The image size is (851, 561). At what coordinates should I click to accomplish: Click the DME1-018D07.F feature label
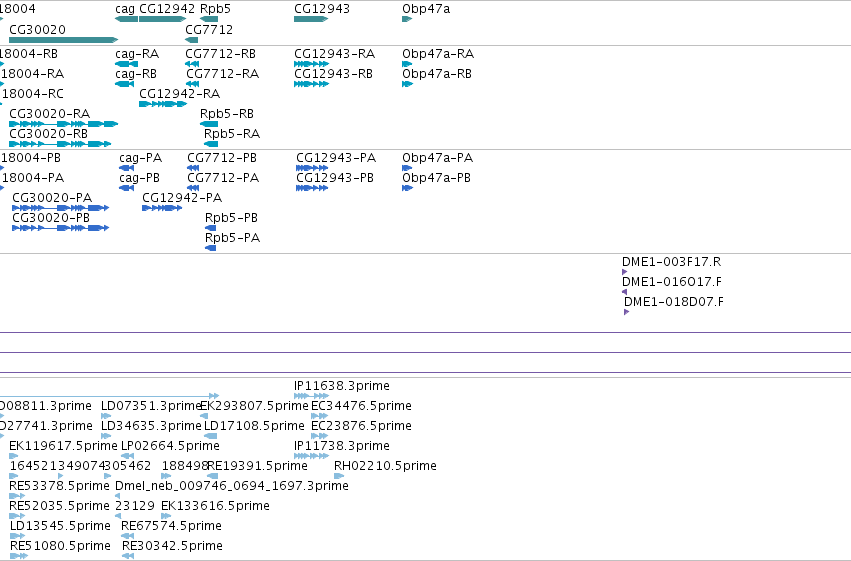point(674,302)
